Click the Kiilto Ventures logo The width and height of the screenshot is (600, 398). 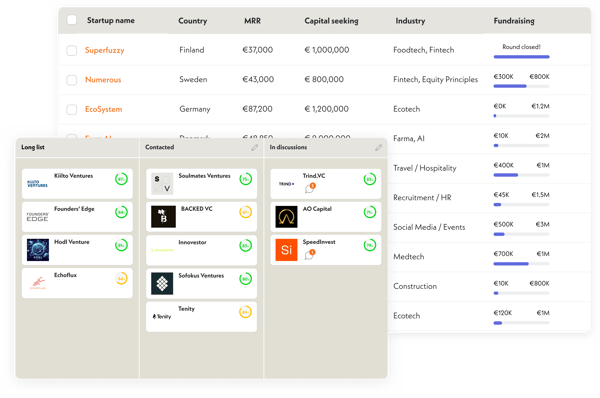point(38,183)
